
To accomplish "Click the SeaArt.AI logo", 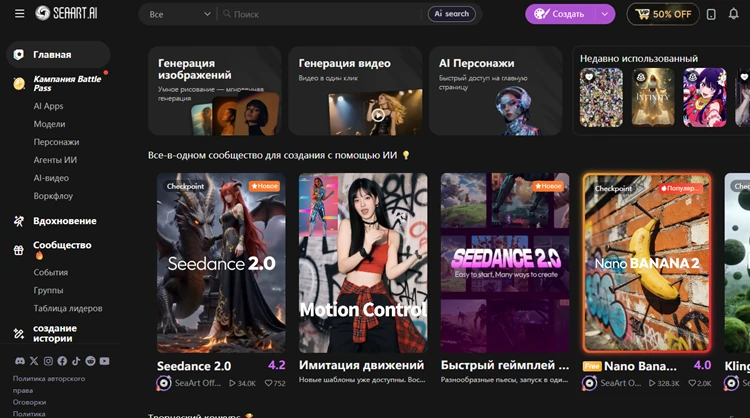I will pos(66,13).
